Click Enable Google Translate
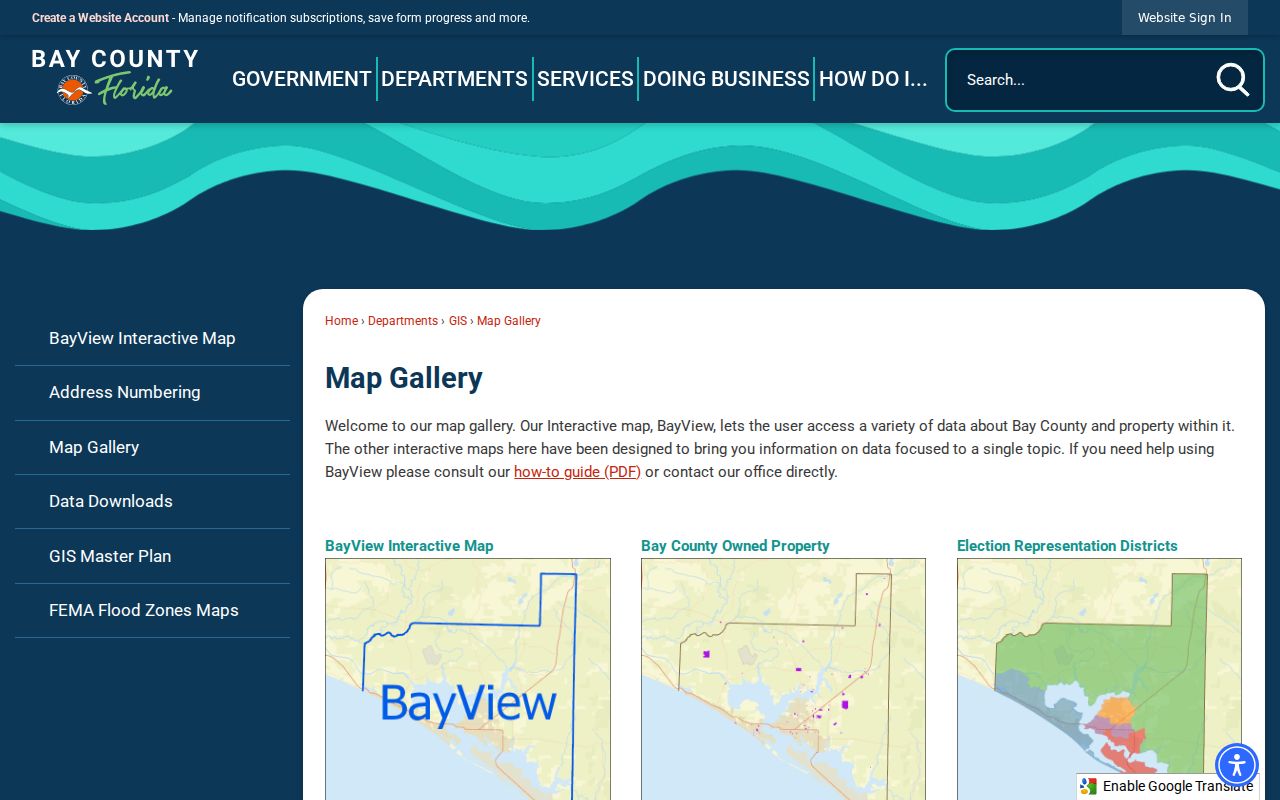Image resolution: width=1280 pixels, height=800 pixels. (1177, 787)
